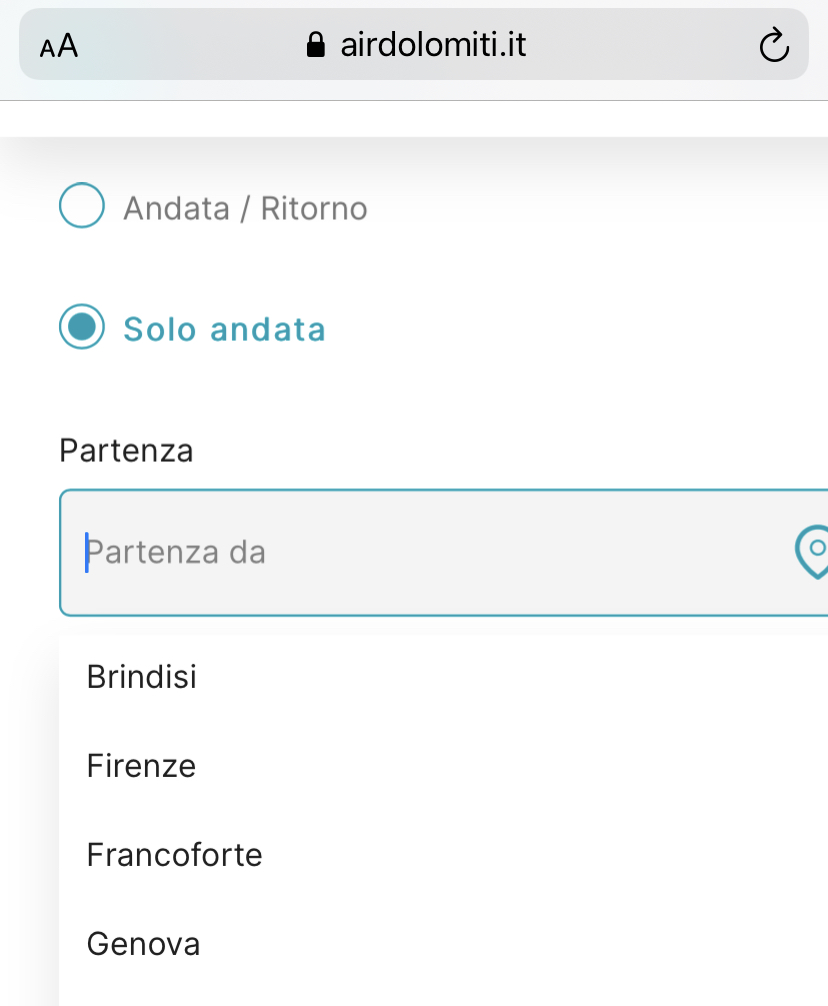The height and width of the screenshot is (1006, 828).
Task: Click the padlock security icon
Action: click(315, 45)
